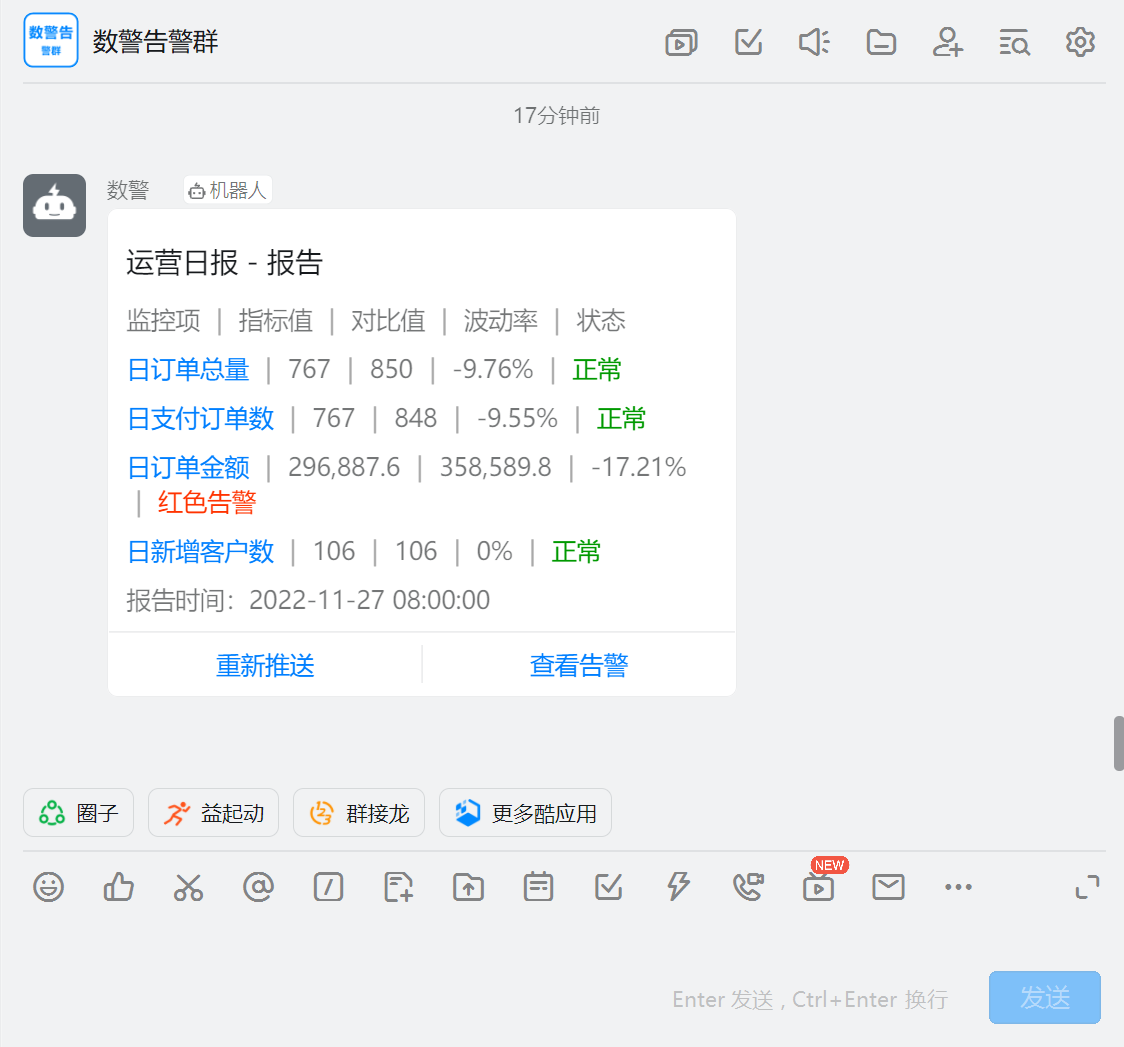Mention a member using the @ icon

pos(258,887)
